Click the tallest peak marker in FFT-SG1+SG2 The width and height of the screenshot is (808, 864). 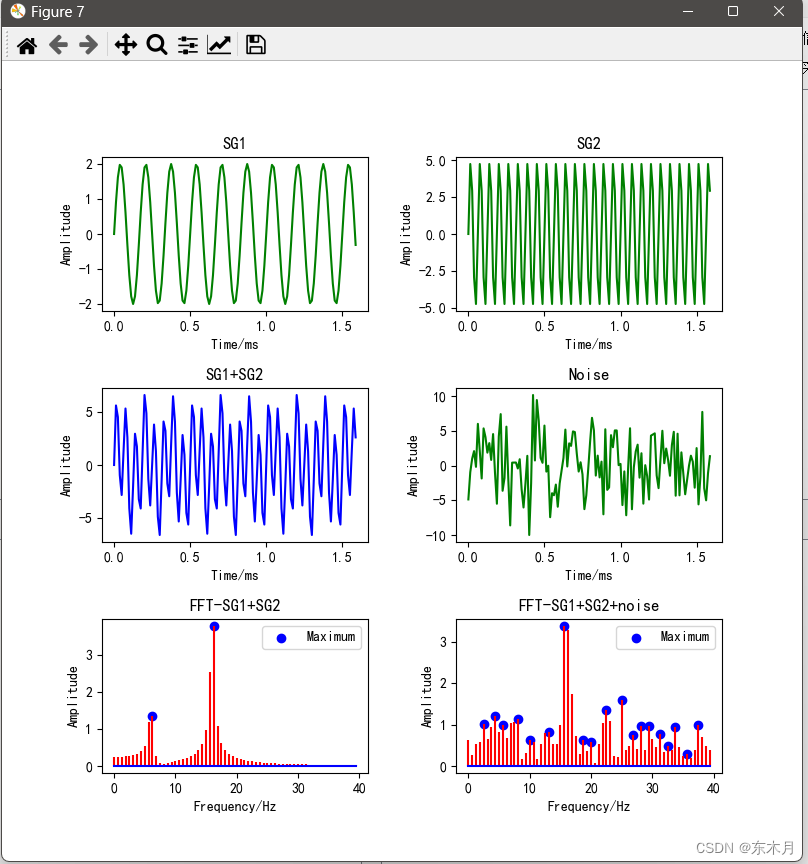coord(214,627)
